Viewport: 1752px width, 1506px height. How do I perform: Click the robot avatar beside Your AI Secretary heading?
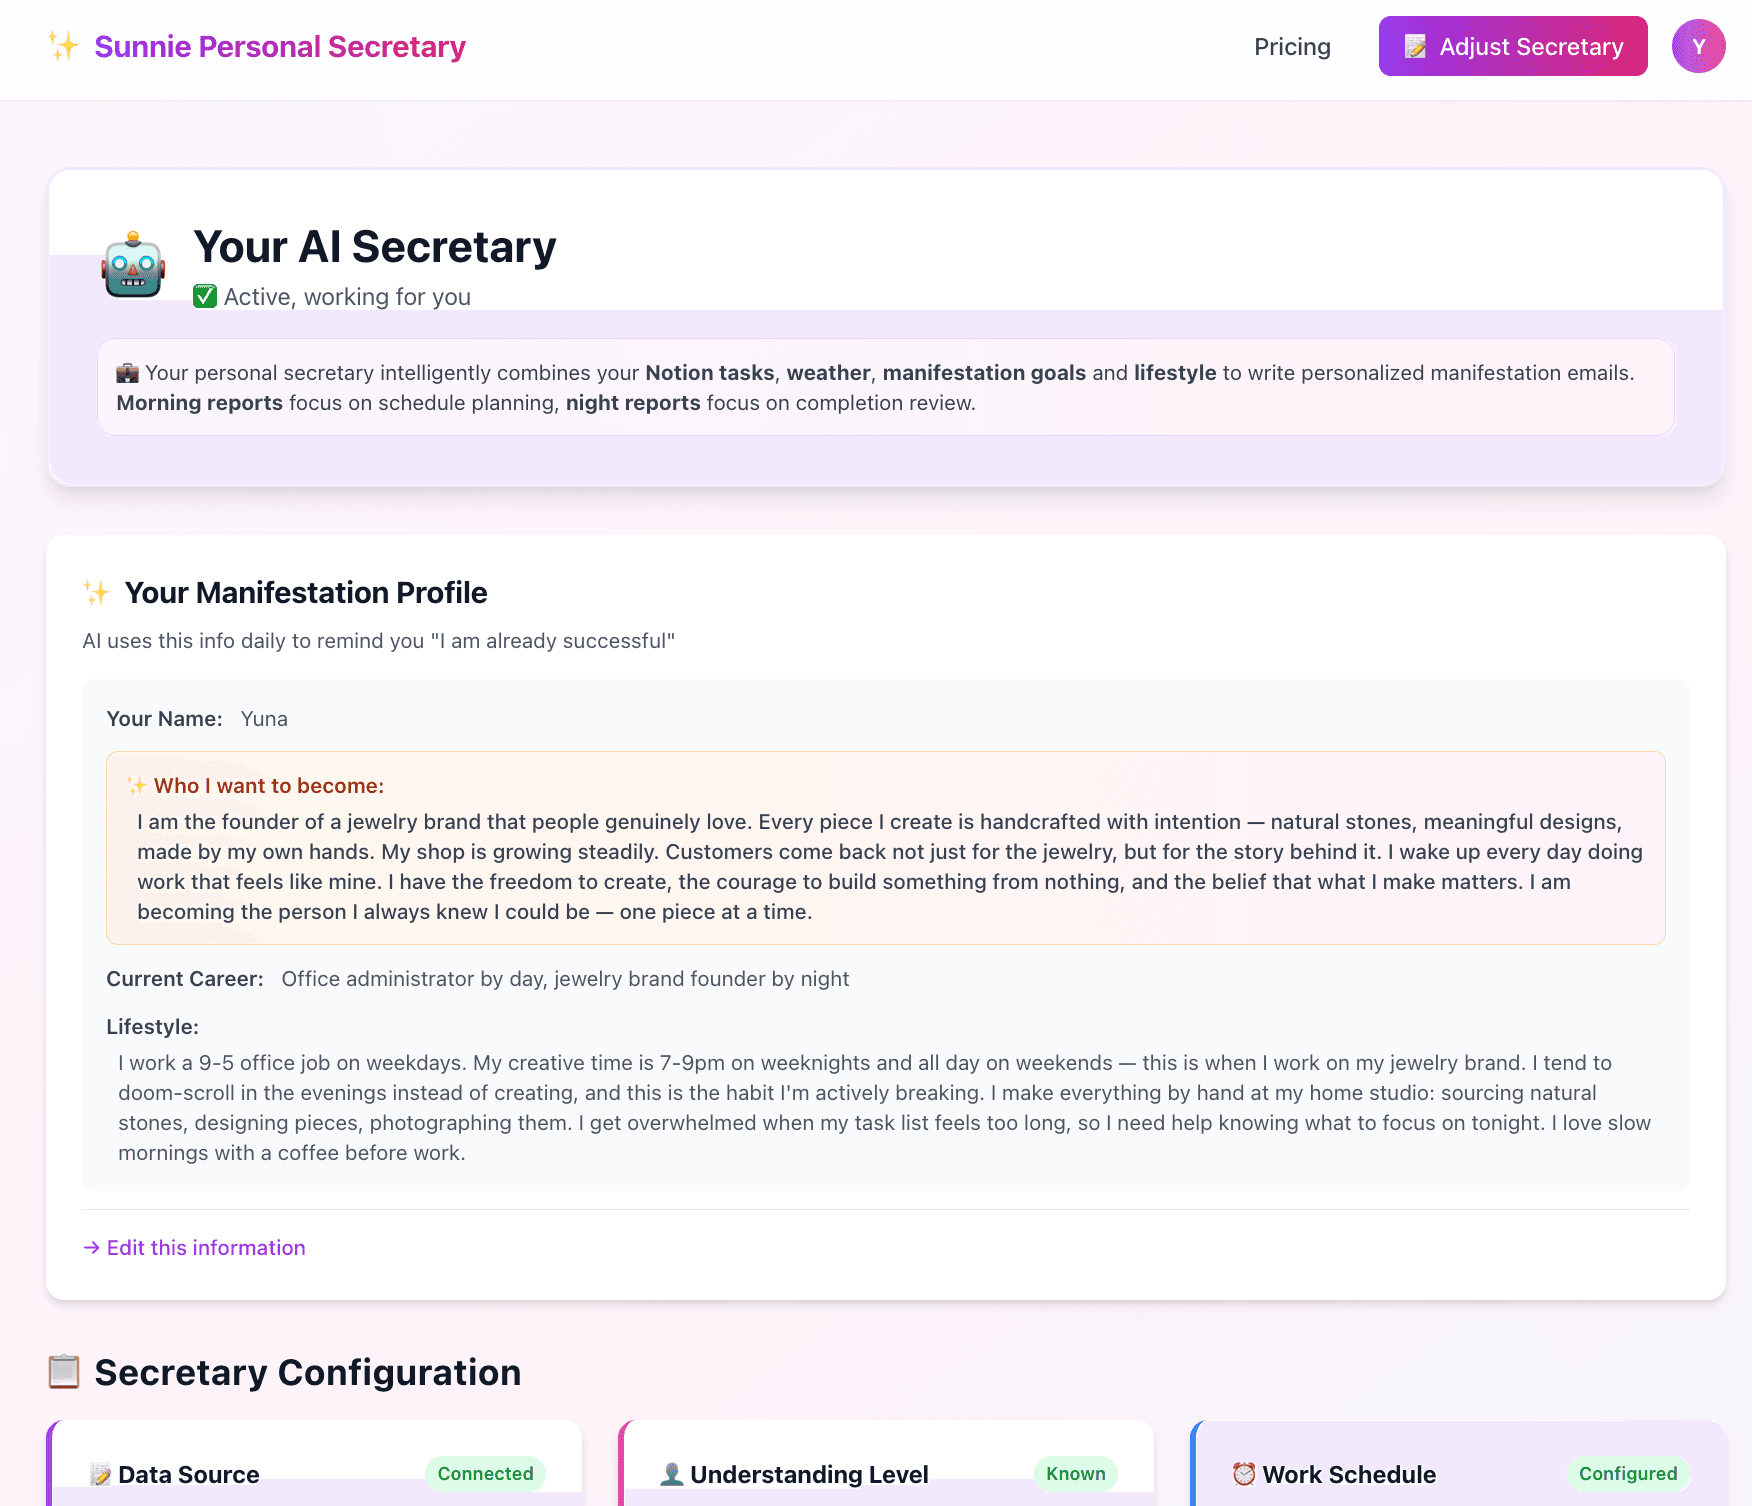[x=133, y=266]
